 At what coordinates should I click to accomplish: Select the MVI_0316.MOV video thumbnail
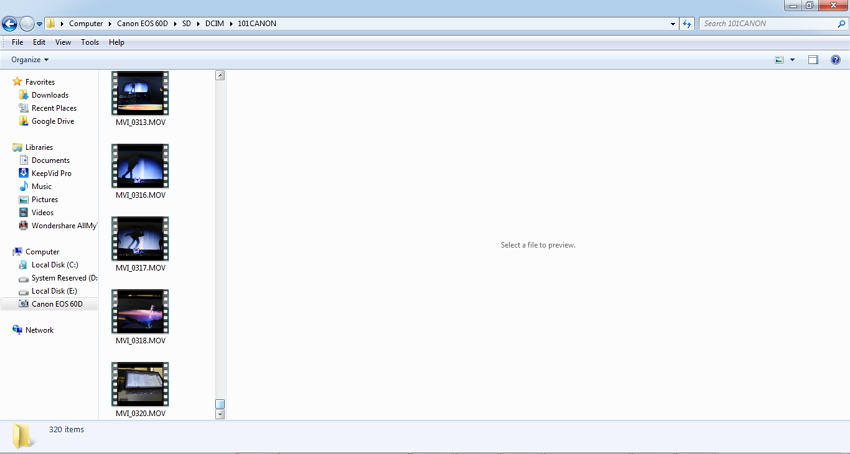pyautogui.click(x=140, y=166)
